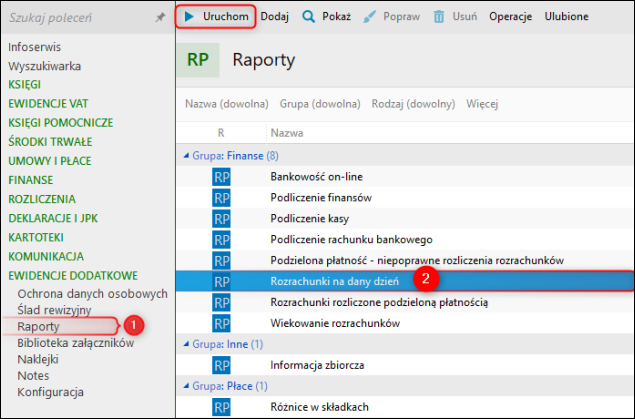Open the Grupa (dowolna) filter
The image size is (635, 419).
[x=320, y=104]
